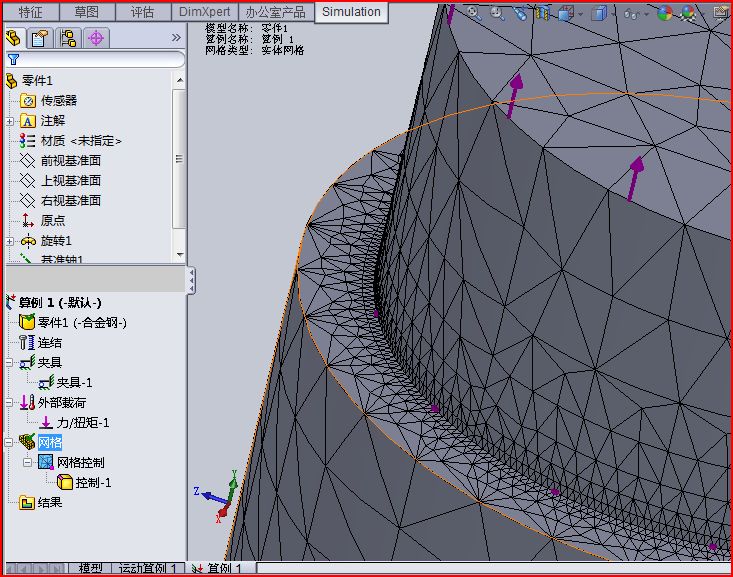733x577 pixels.
Task: Click the bottom tab scroll-left arrow
Action: pos(26,569)
